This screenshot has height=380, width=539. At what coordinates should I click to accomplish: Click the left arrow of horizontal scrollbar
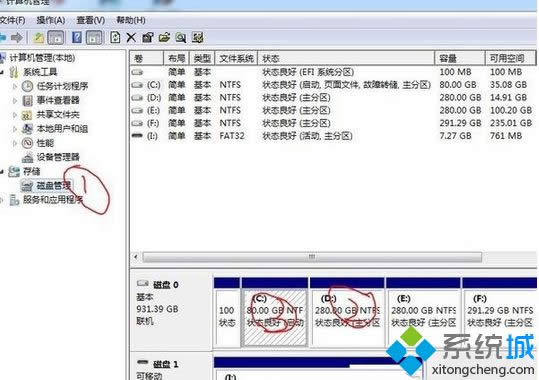tap(136, 257)
